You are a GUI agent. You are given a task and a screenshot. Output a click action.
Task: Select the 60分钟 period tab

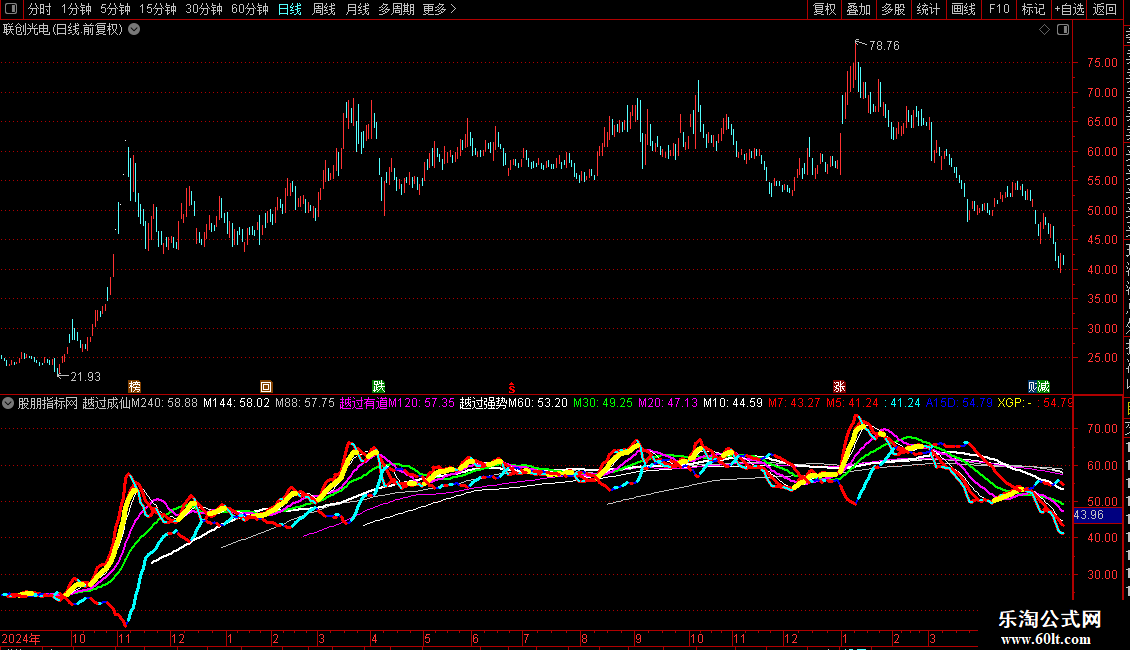coord(250,9)
